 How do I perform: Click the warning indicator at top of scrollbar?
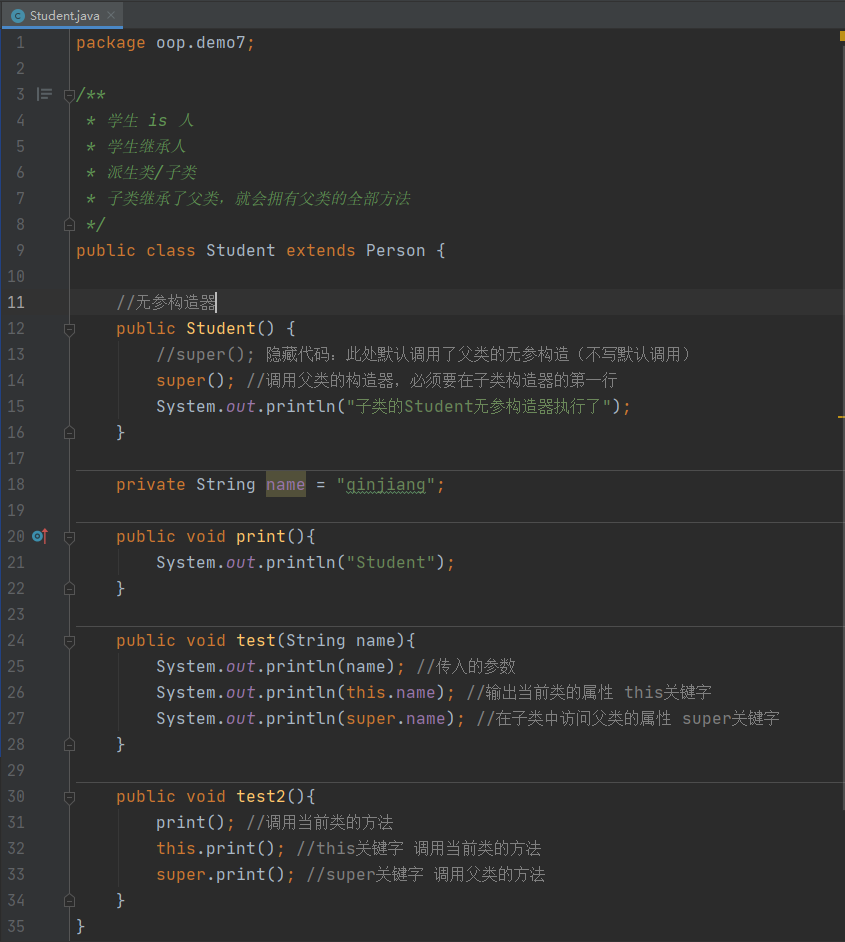pos(842,36)
